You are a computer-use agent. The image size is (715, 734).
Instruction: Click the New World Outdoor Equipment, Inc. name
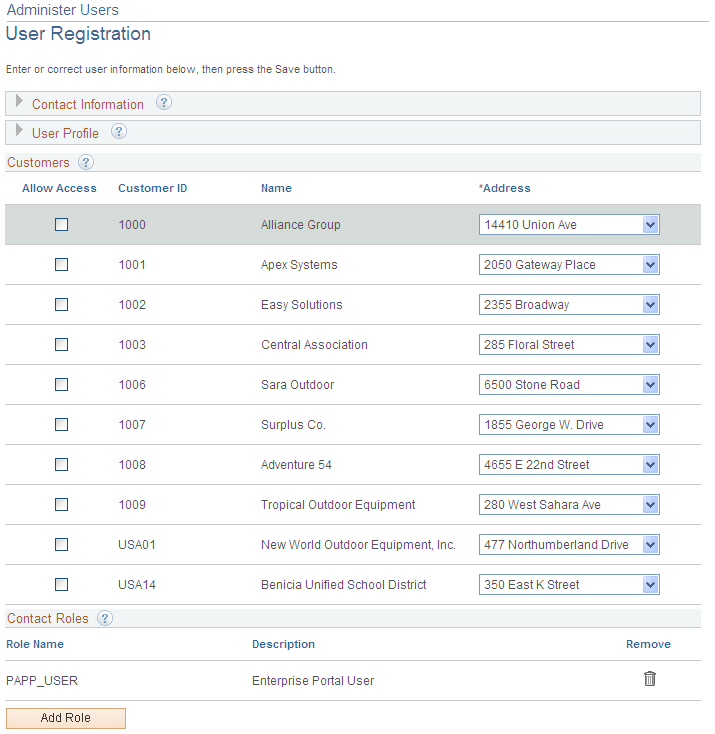358,545
